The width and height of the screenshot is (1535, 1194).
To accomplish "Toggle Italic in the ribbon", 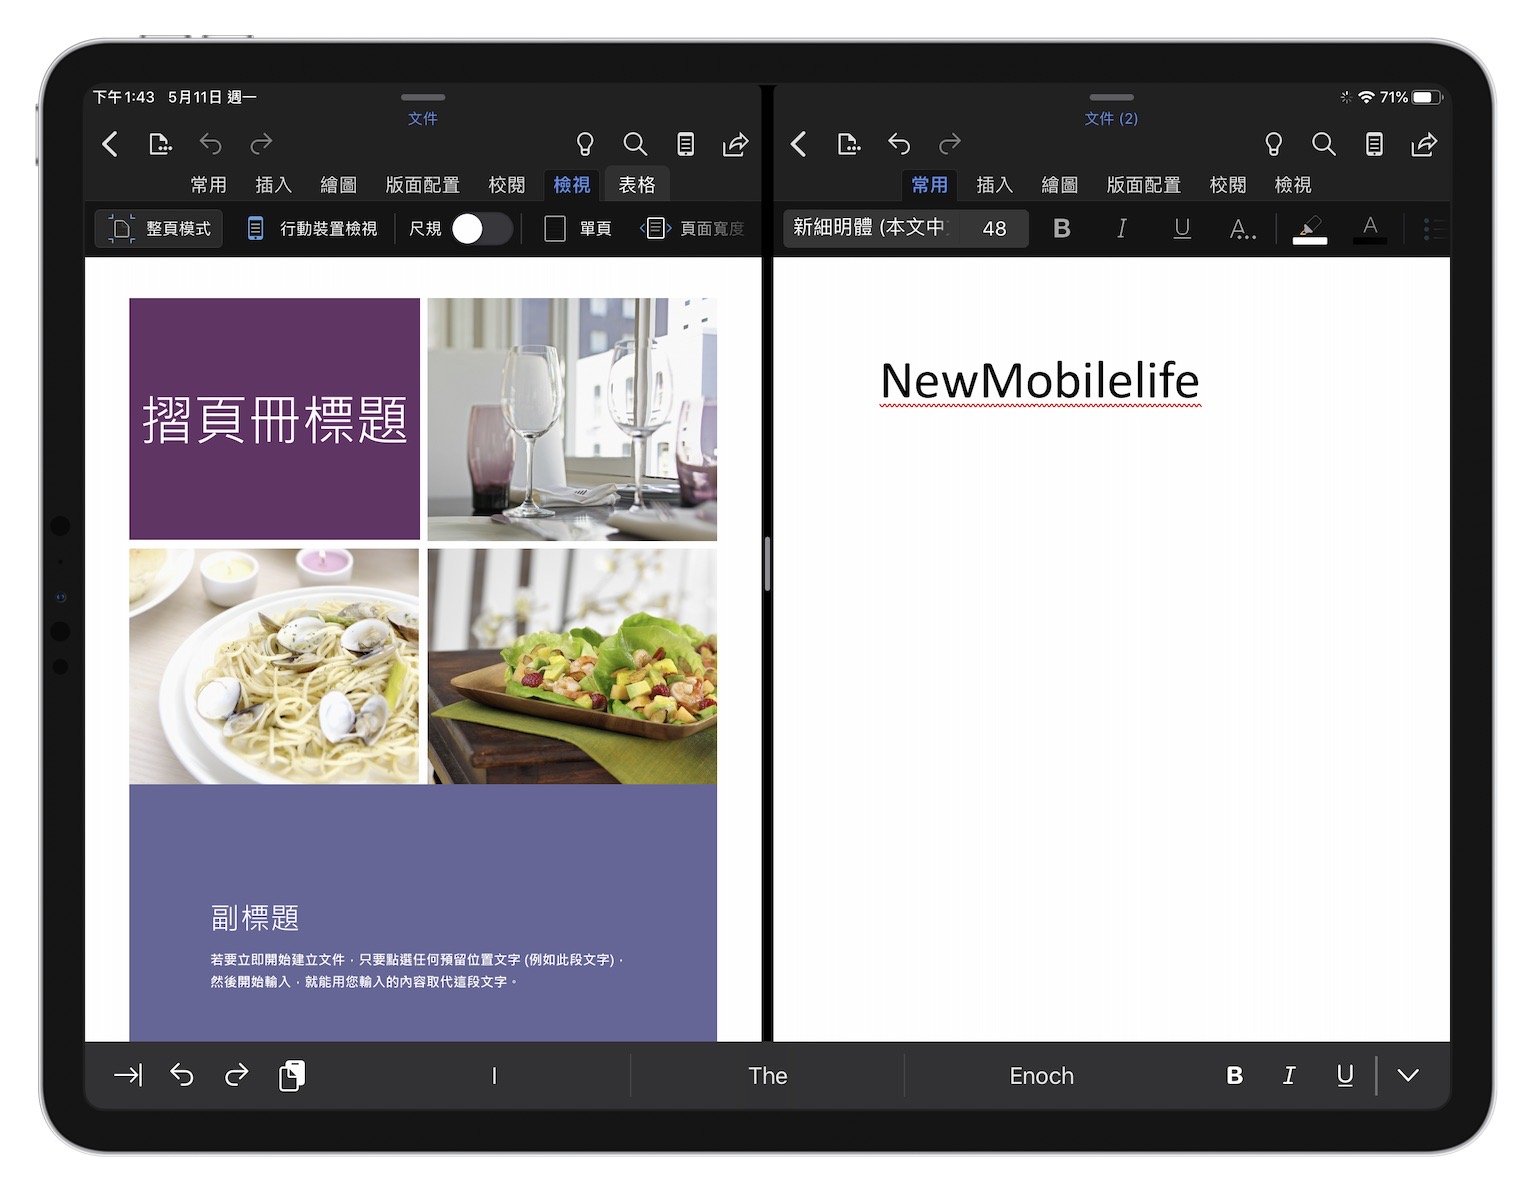I will pos(1121,229).
